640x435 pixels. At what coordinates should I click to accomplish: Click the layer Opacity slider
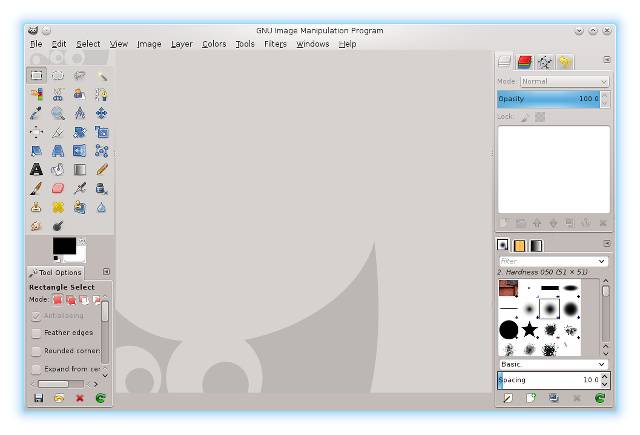click(549, 99)
